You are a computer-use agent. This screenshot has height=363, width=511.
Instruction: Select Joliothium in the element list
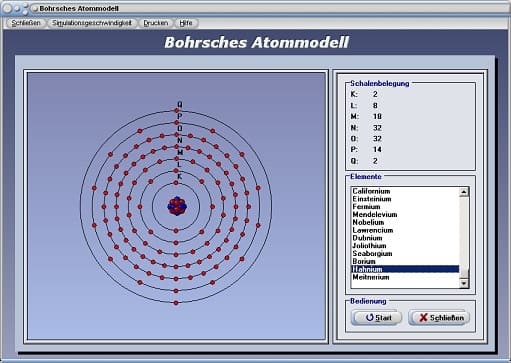tap(405, 246)
